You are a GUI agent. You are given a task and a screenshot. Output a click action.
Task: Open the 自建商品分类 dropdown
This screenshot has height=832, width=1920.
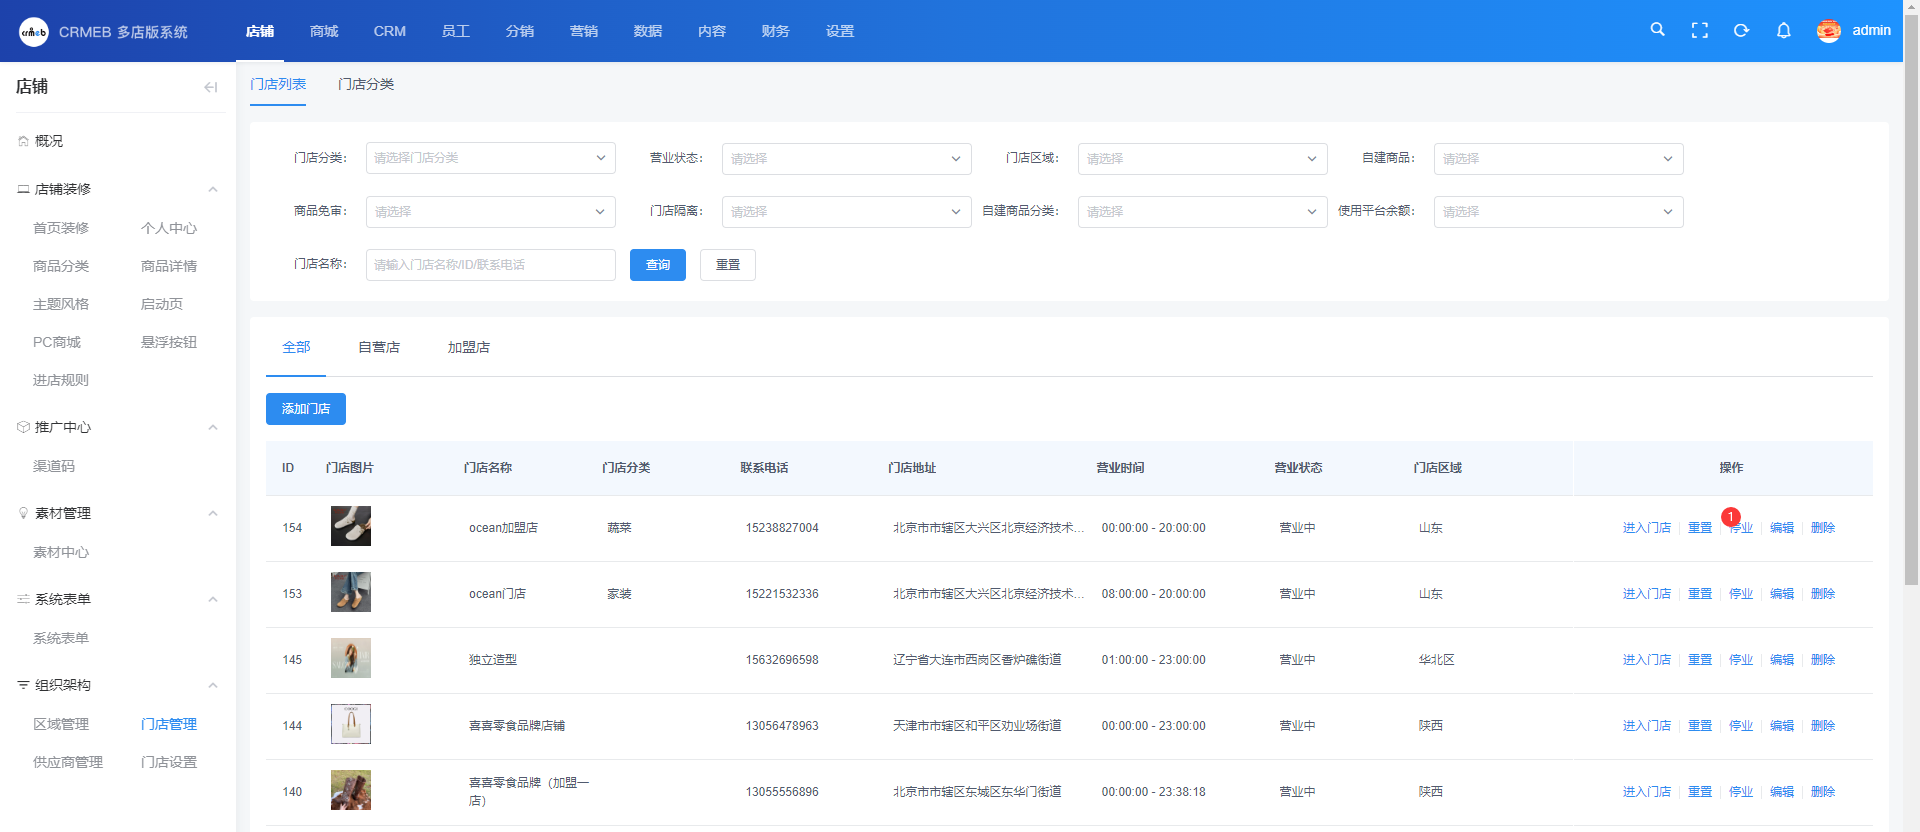pos(1202,212)
